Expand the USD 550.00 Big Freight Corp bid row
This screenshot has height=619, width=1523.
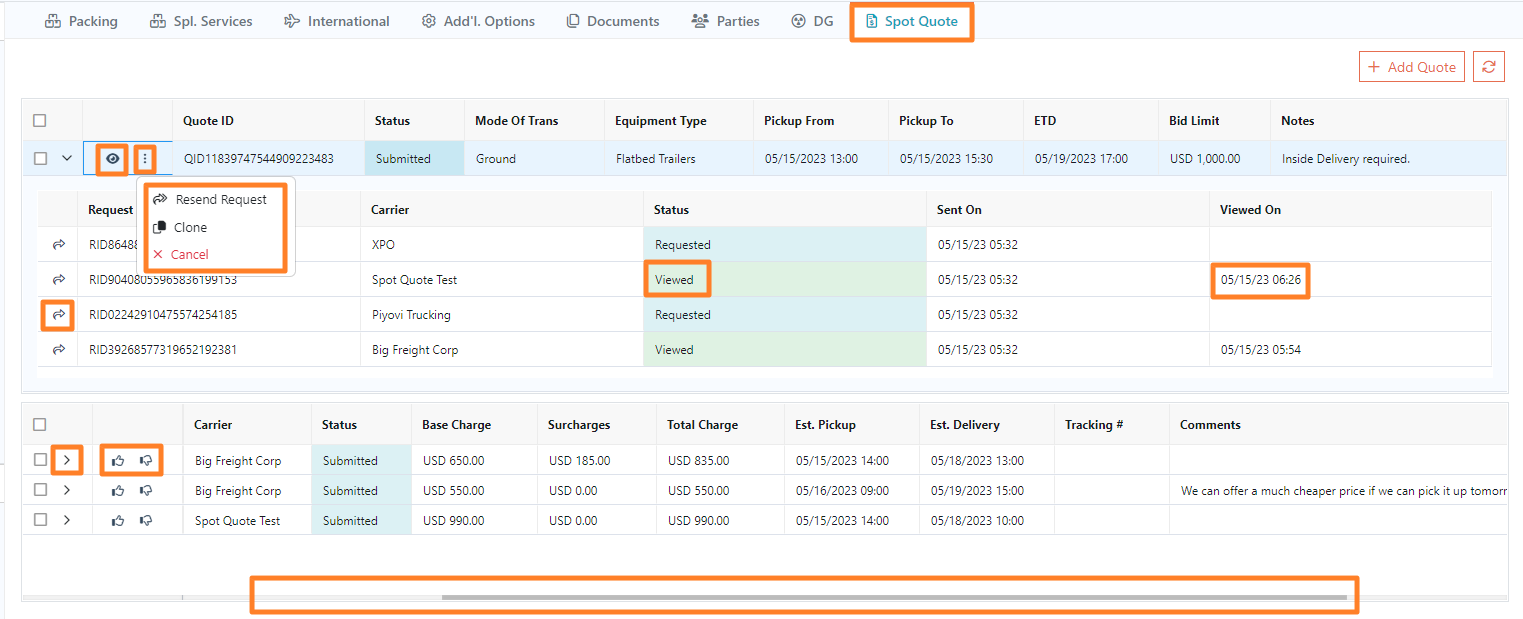point(67,491)
